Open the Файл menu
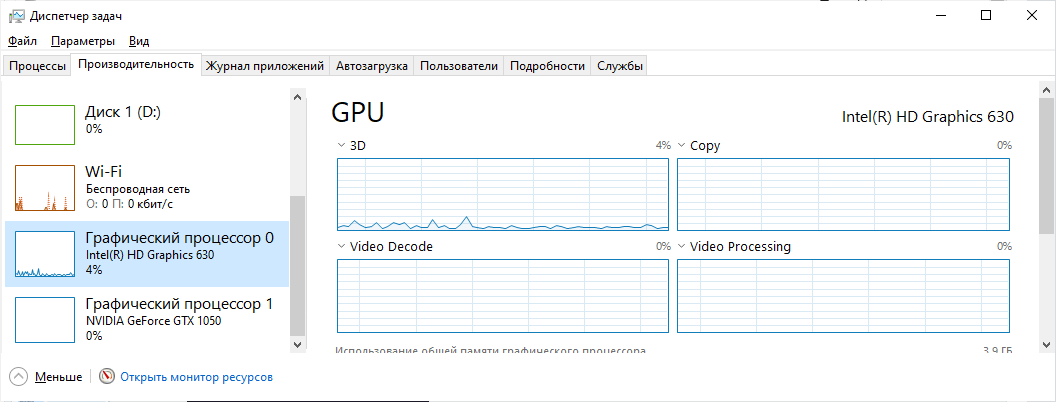Image resolution: width=1056 pixels, height=402 pixels. 22,41
